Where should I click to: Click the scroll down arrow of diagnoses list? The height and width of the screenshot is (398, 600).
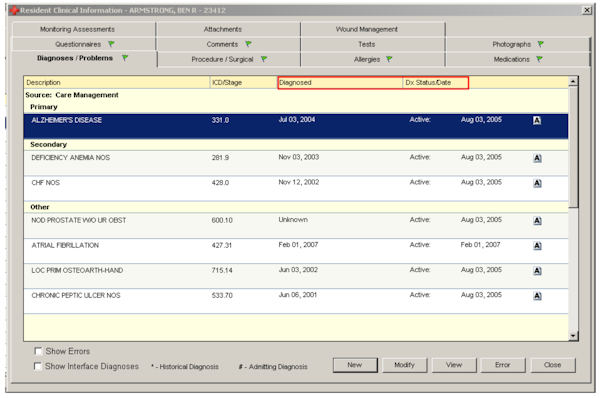[x=573, y=336]
